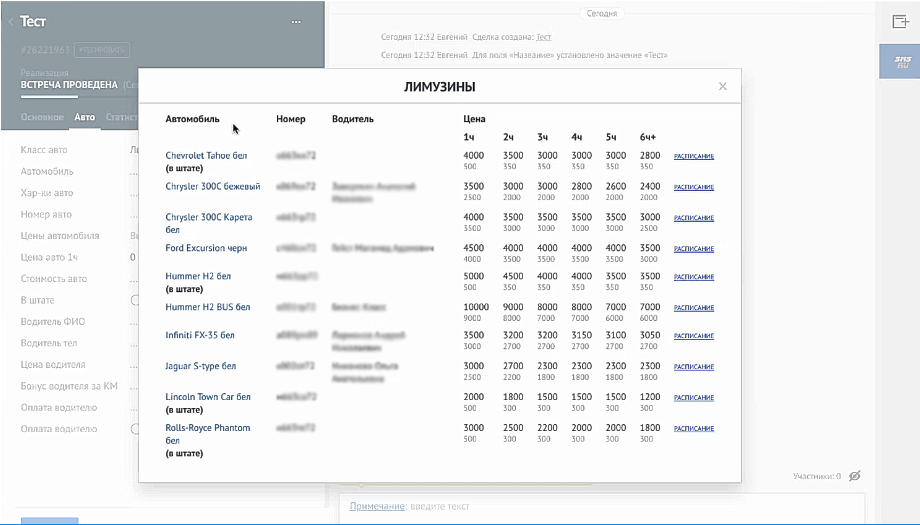Image resolution: width=920 pixels, height=525 pixels.
Task: Open РАСПИСАНИЕ for Hummer H2 бел
Action: 694,276
